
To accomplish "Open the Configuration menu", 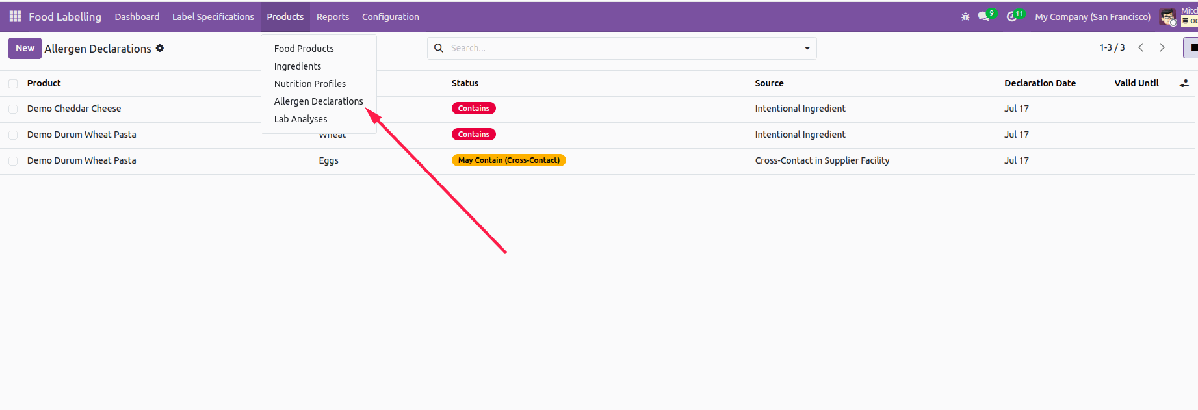I will 390,17.
